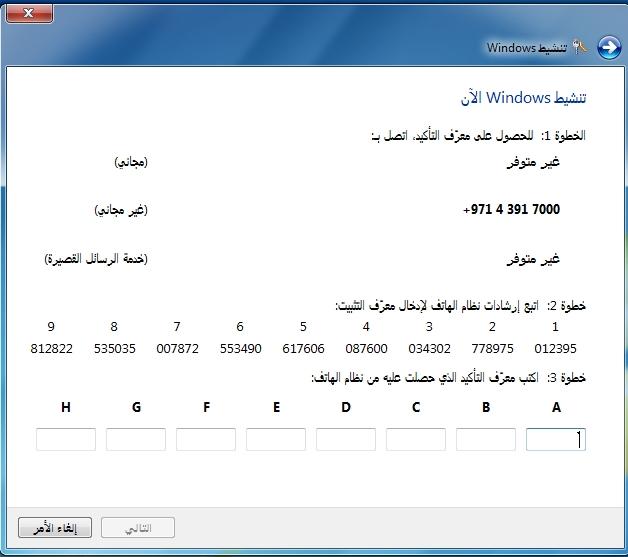
Task: Click the confirmation ID field H
Action: pyautogui.click(x=66, y=439)
